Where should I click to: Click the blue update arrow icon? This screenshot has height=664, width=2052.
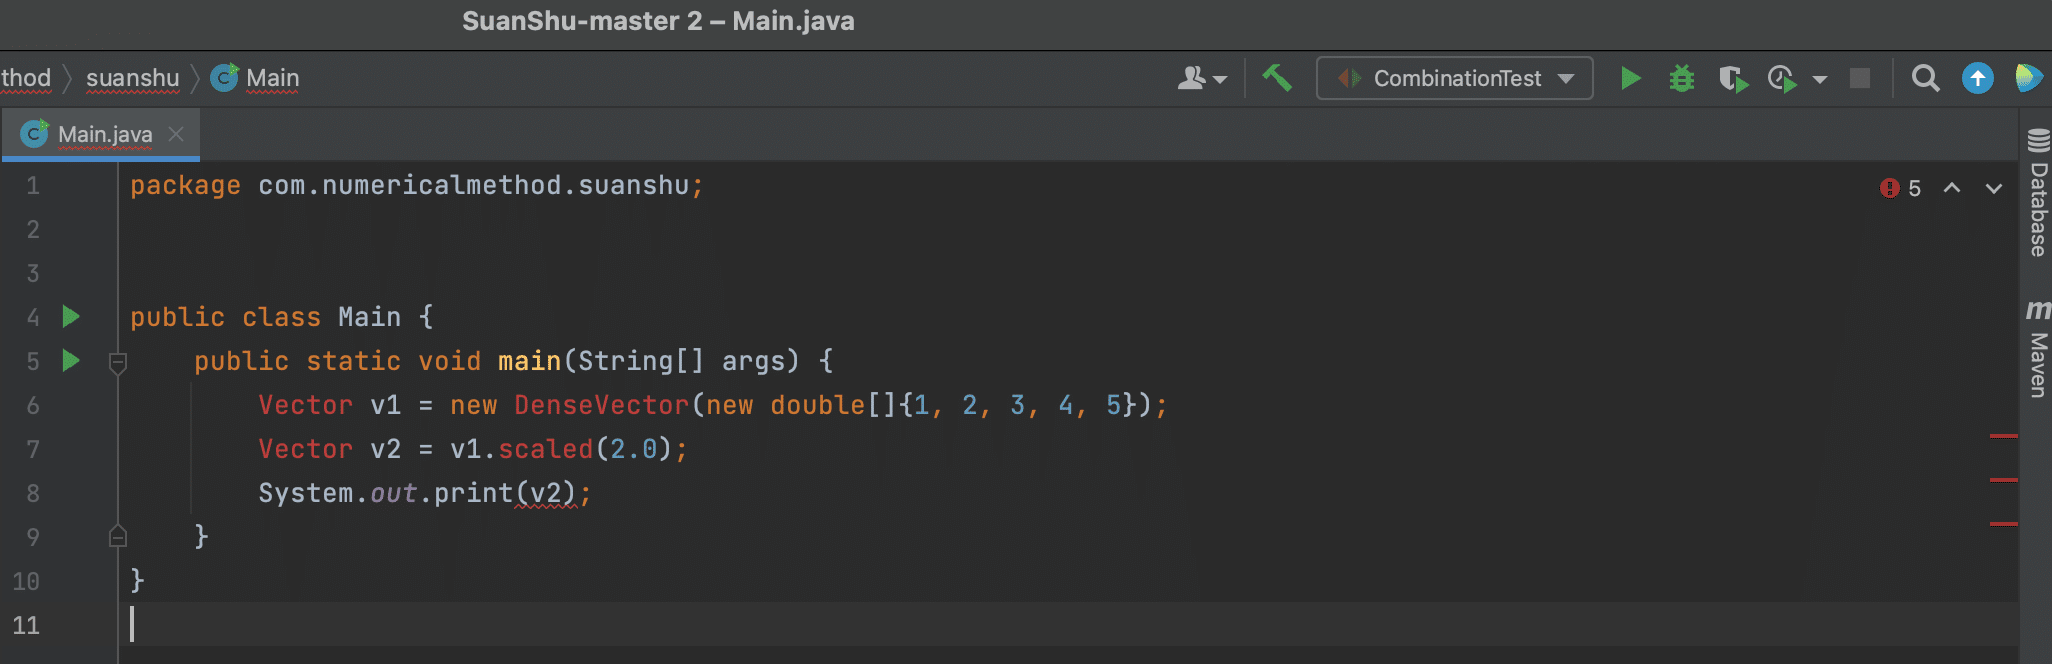1977,78
